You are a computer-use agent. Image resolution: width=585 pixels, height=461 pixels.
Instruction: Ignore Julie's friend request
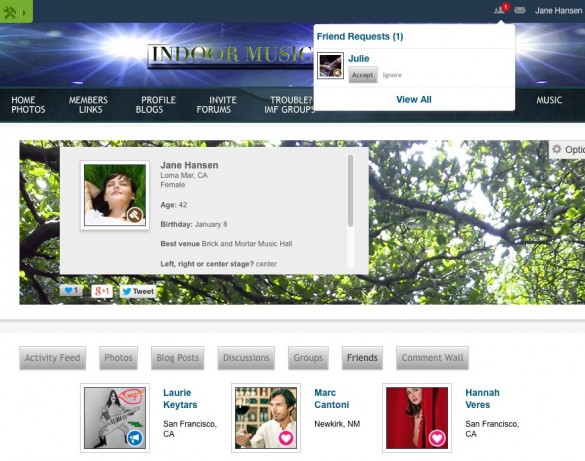point(392,75)
